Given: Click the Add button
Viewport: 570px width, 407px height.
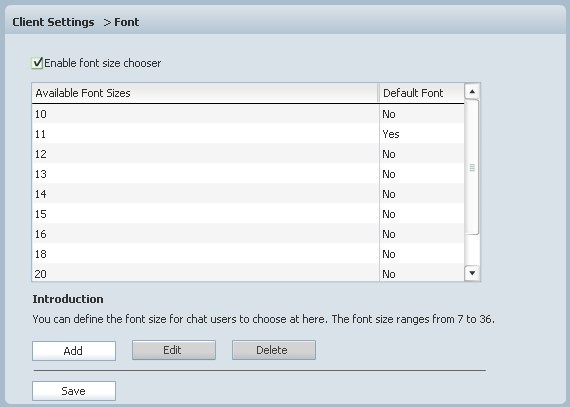Looking at the screenshot, I should [x=74, y=351].
